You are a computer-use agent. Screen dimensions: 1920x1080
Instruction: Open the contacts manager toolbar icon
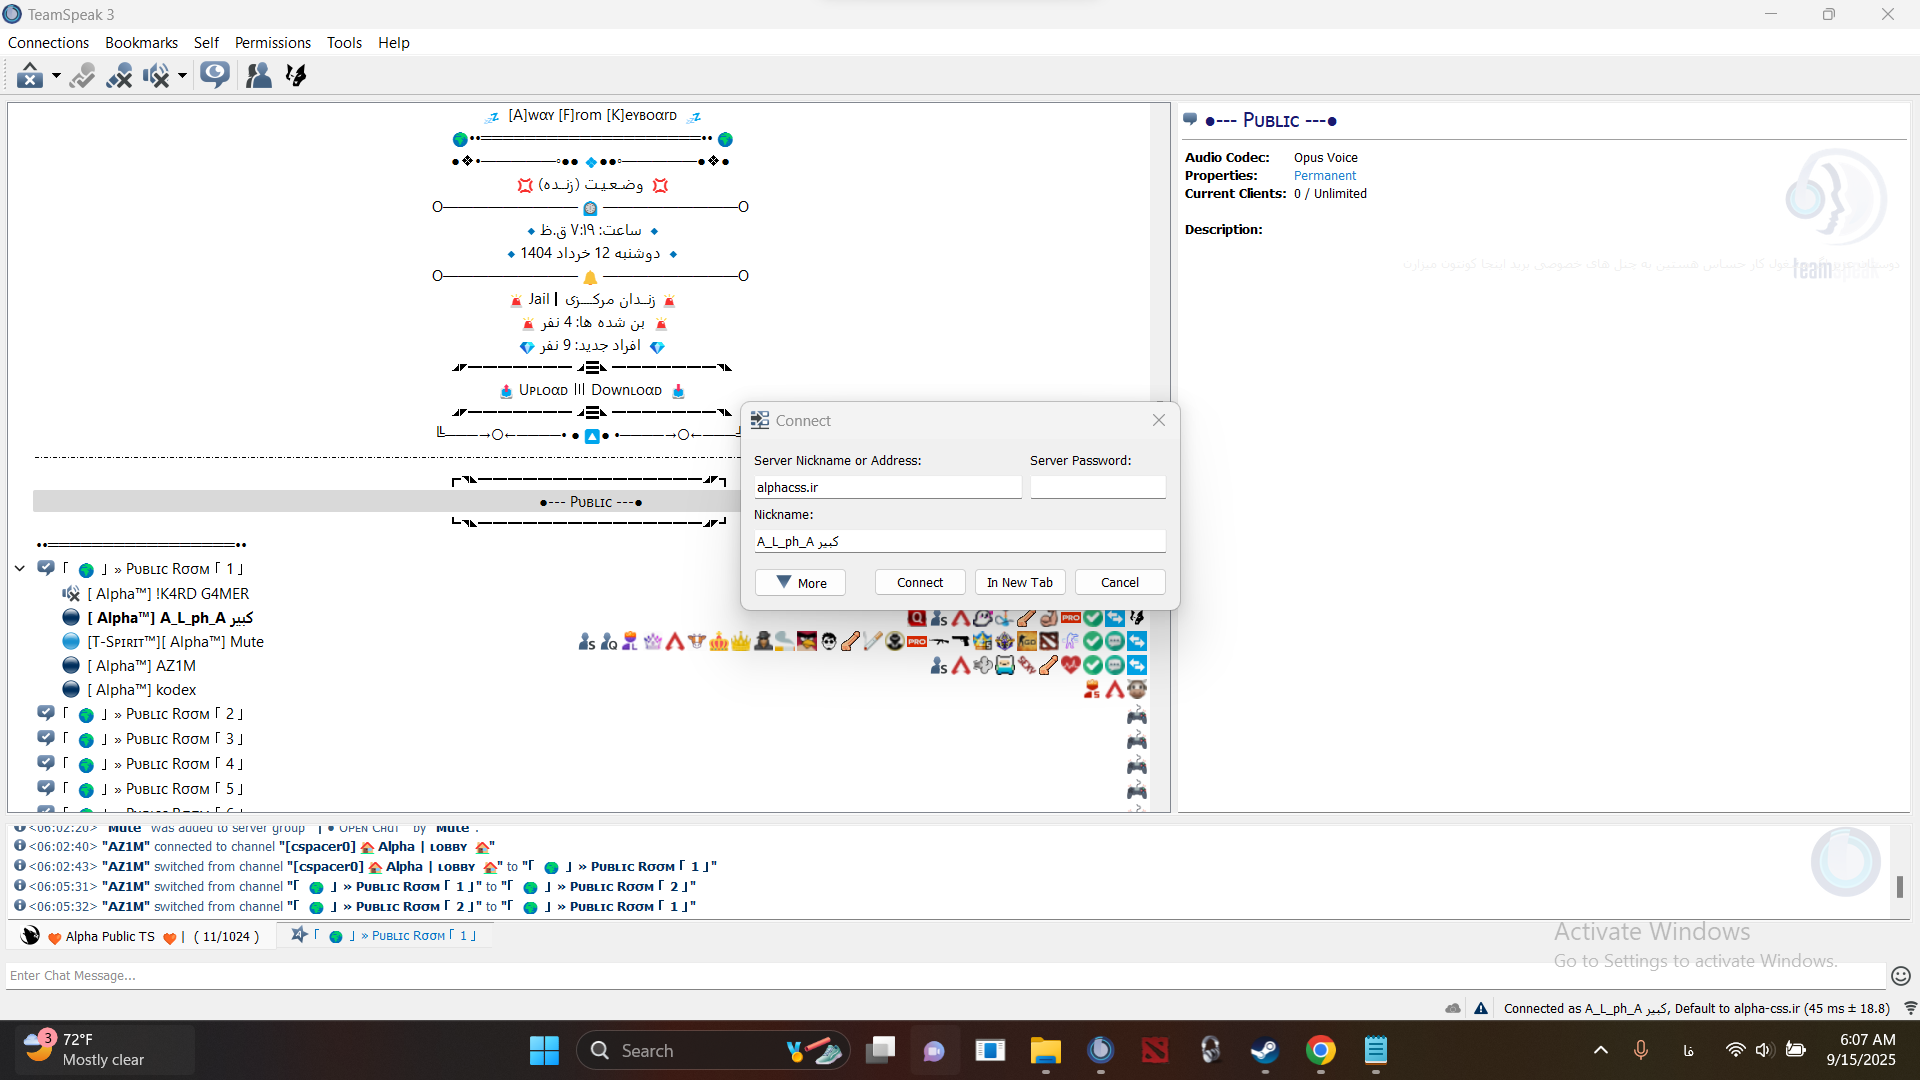[x=258, y=75]
